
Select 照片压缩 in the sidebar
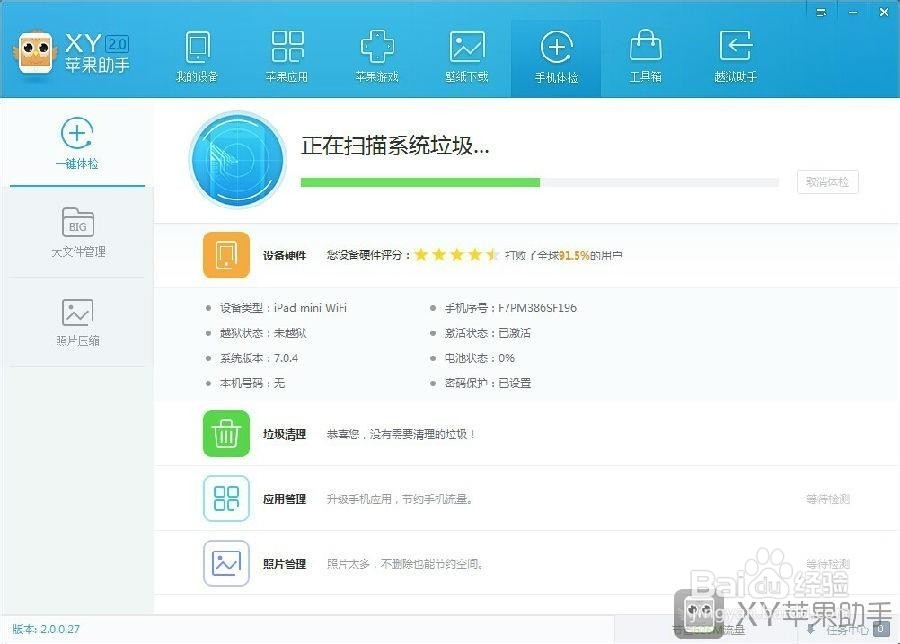[78, 320]
